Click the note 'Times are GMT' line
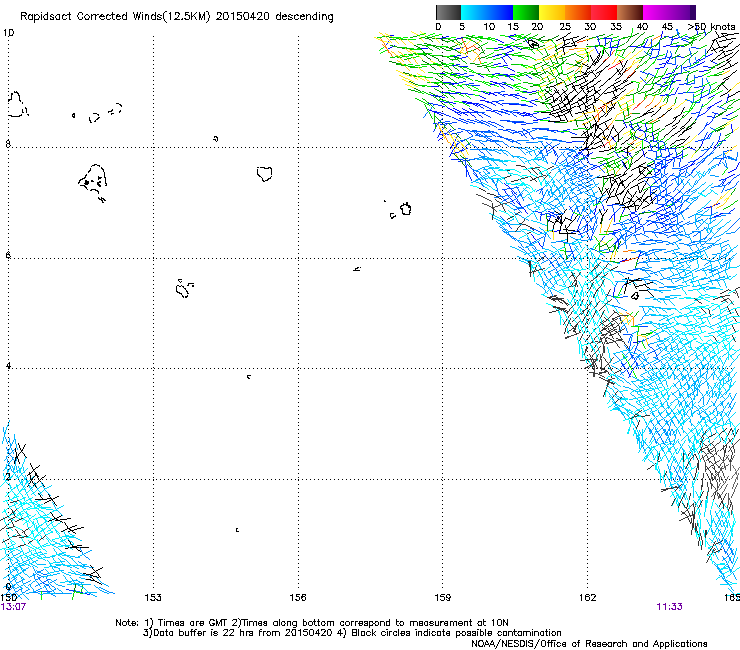The image size is (740, 650). coord(312,623)
